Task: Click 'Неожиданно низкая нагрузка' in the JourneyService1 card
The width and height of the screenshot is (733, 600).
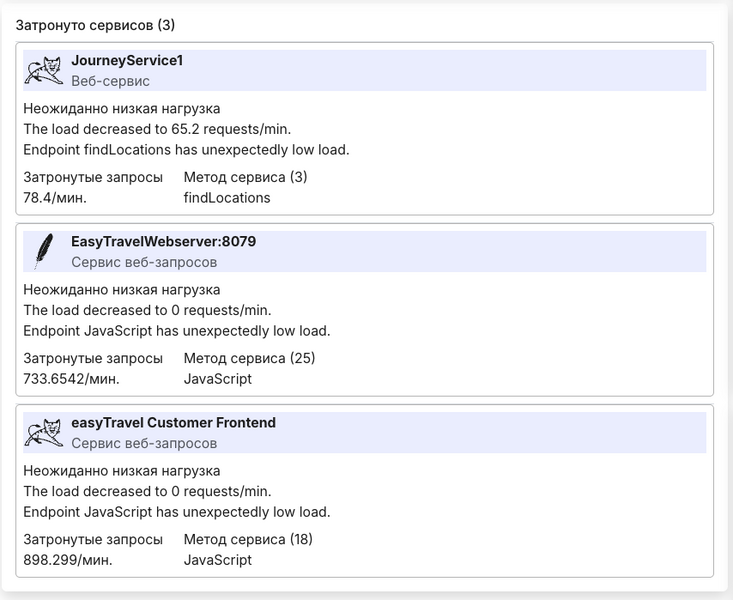Action: 122,108
